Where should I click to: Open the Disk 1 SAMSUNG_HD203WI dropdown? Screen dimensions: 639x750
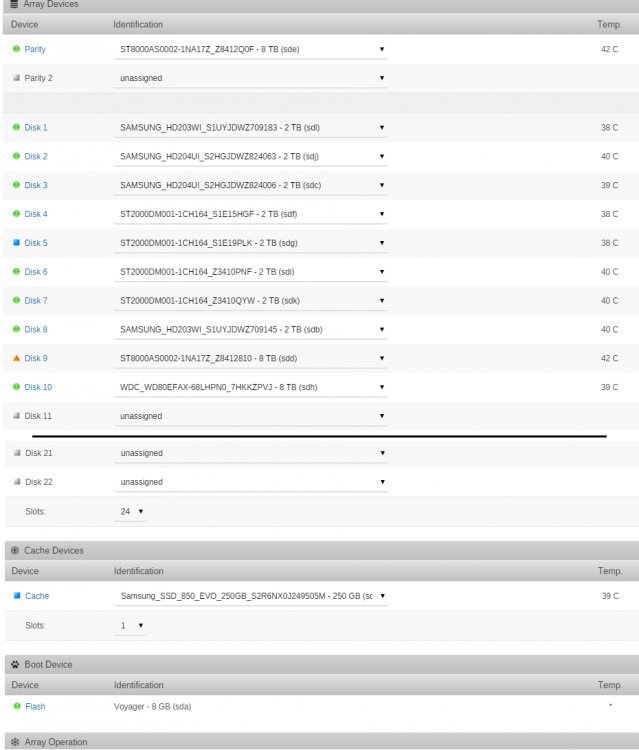pyautogui.click(x=250, y=127)
